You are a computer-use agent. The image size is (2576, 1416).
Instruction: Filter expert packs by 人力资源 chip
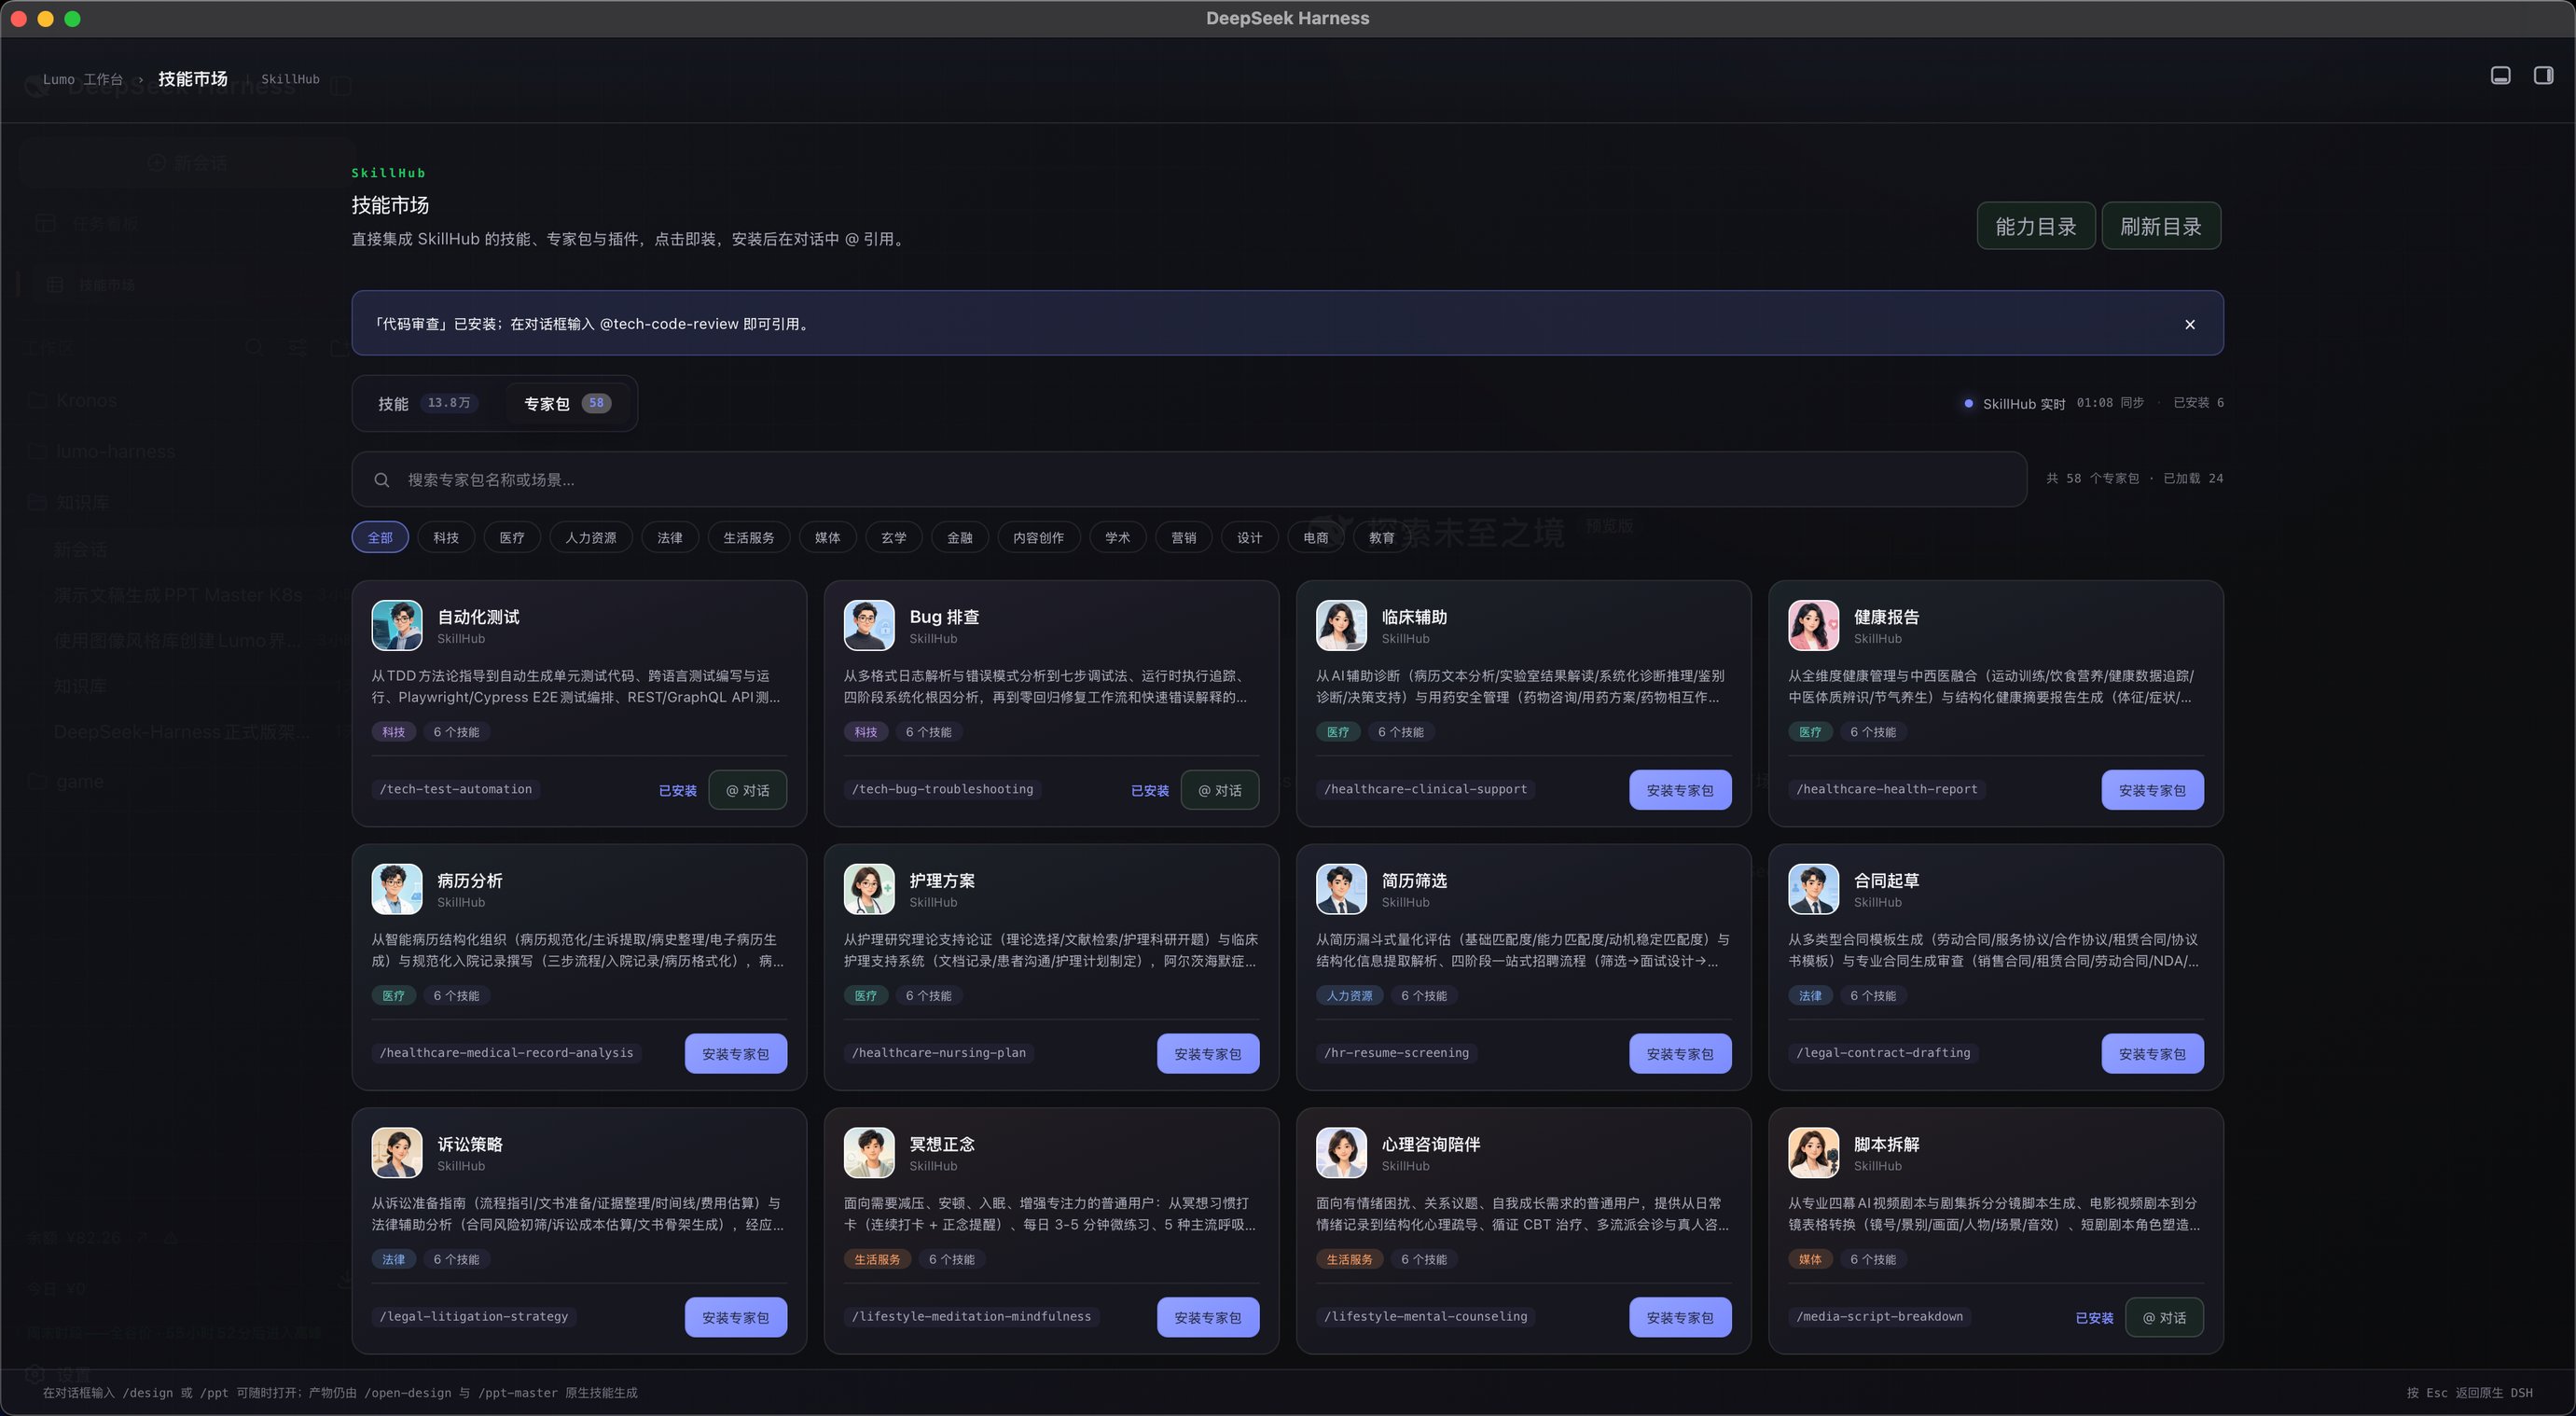(591, 538)
